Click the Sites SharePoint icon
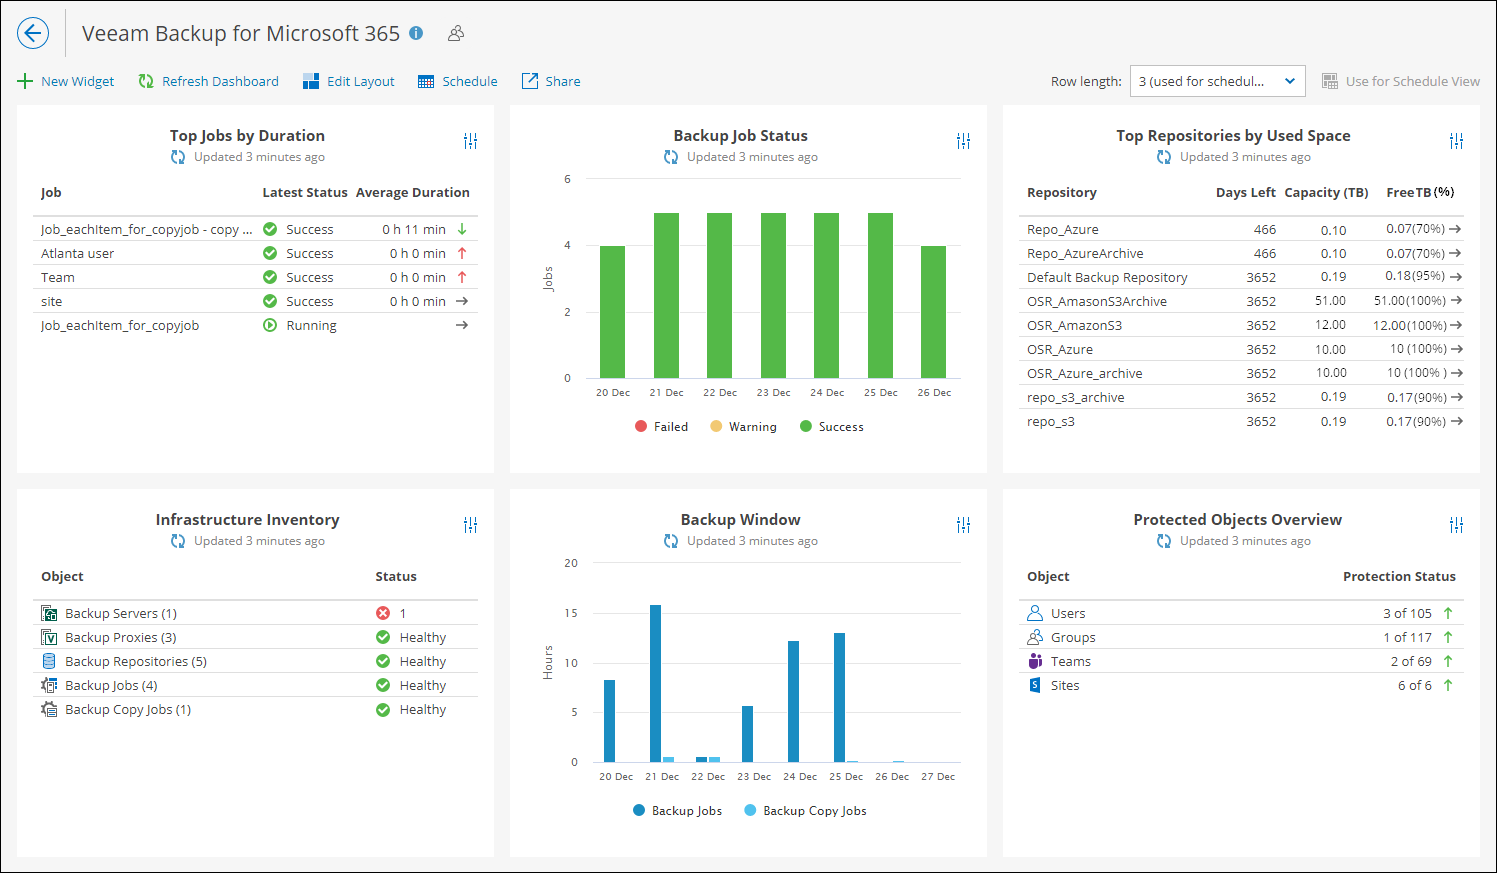 point(1035,685)
